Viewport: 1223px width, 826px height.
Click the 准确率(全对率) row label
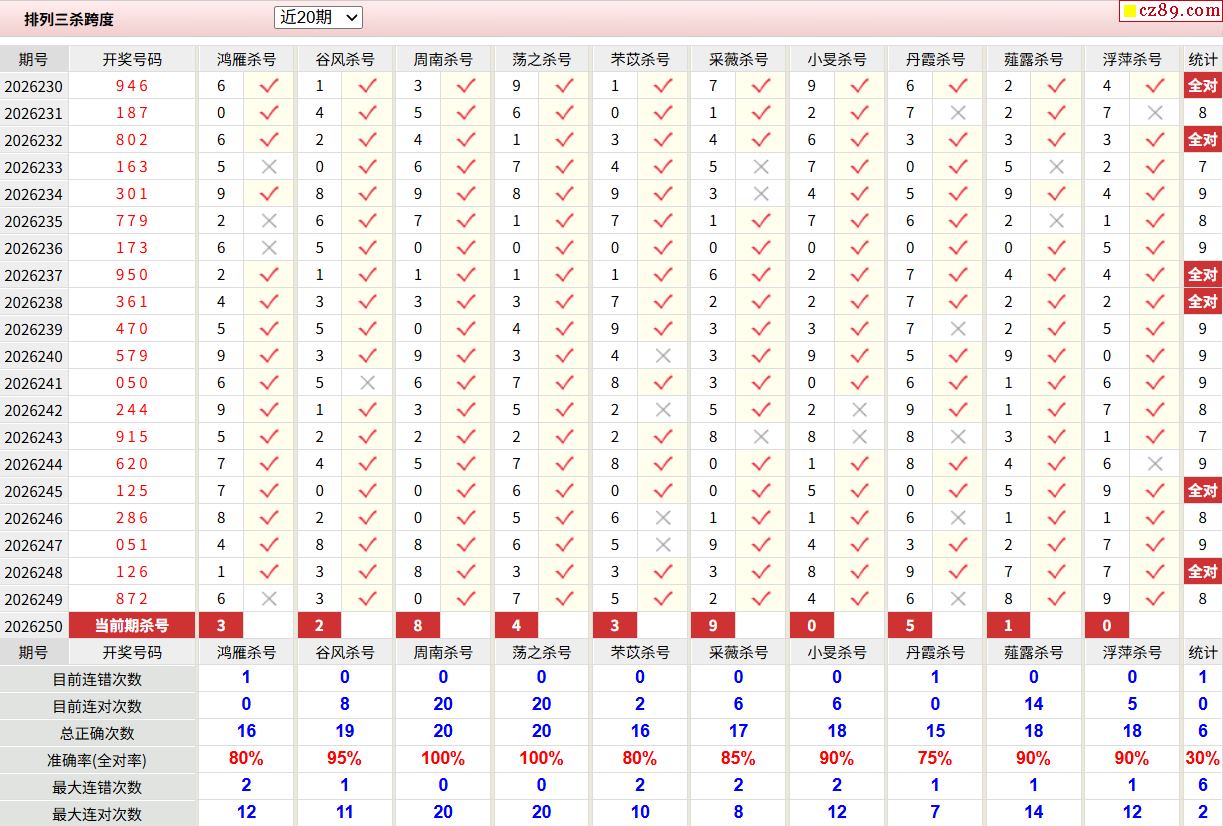pyautogui.click(x=97, y=760)
